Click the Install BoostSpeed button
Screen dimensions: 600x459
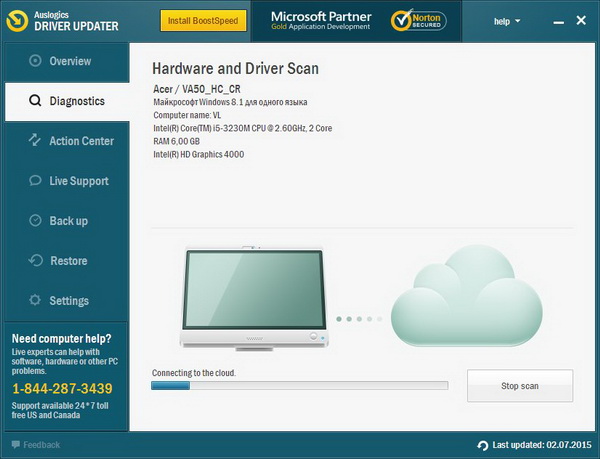pyautogui.click(x=200, y=21)
